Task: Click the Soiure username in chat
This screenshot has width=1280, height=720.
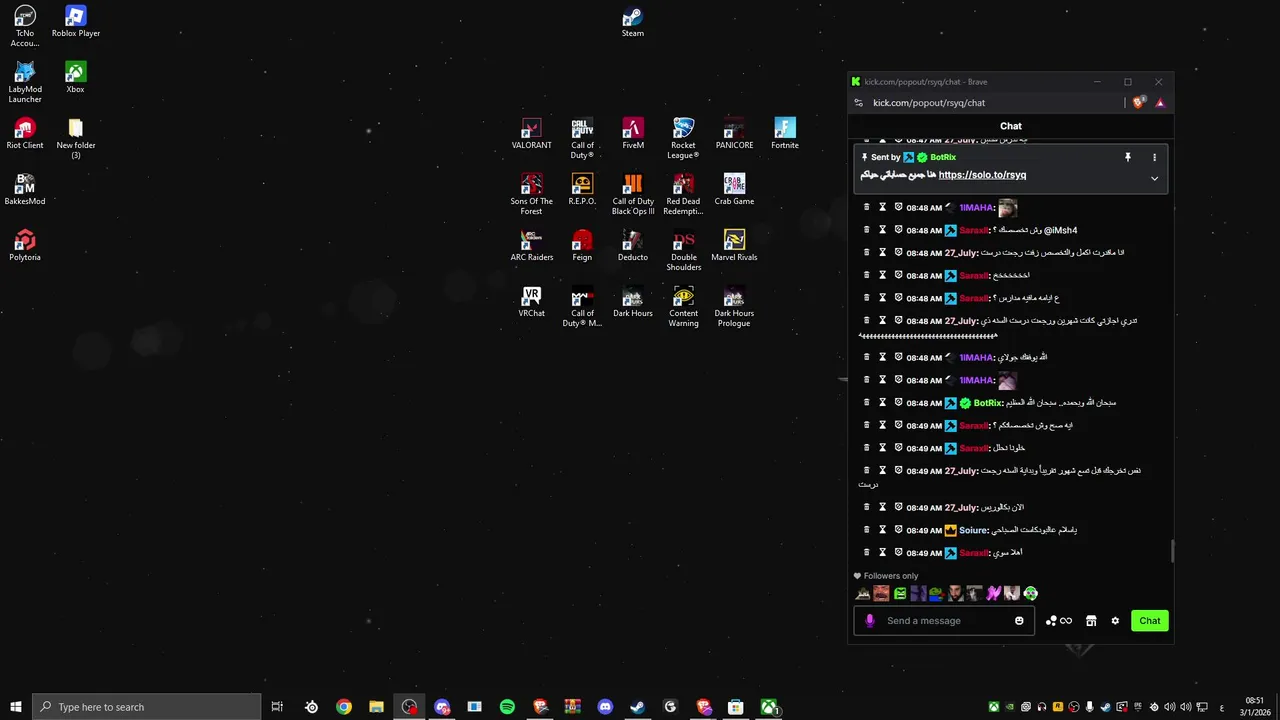Action: pyautogui.click(x=973, y=530)
